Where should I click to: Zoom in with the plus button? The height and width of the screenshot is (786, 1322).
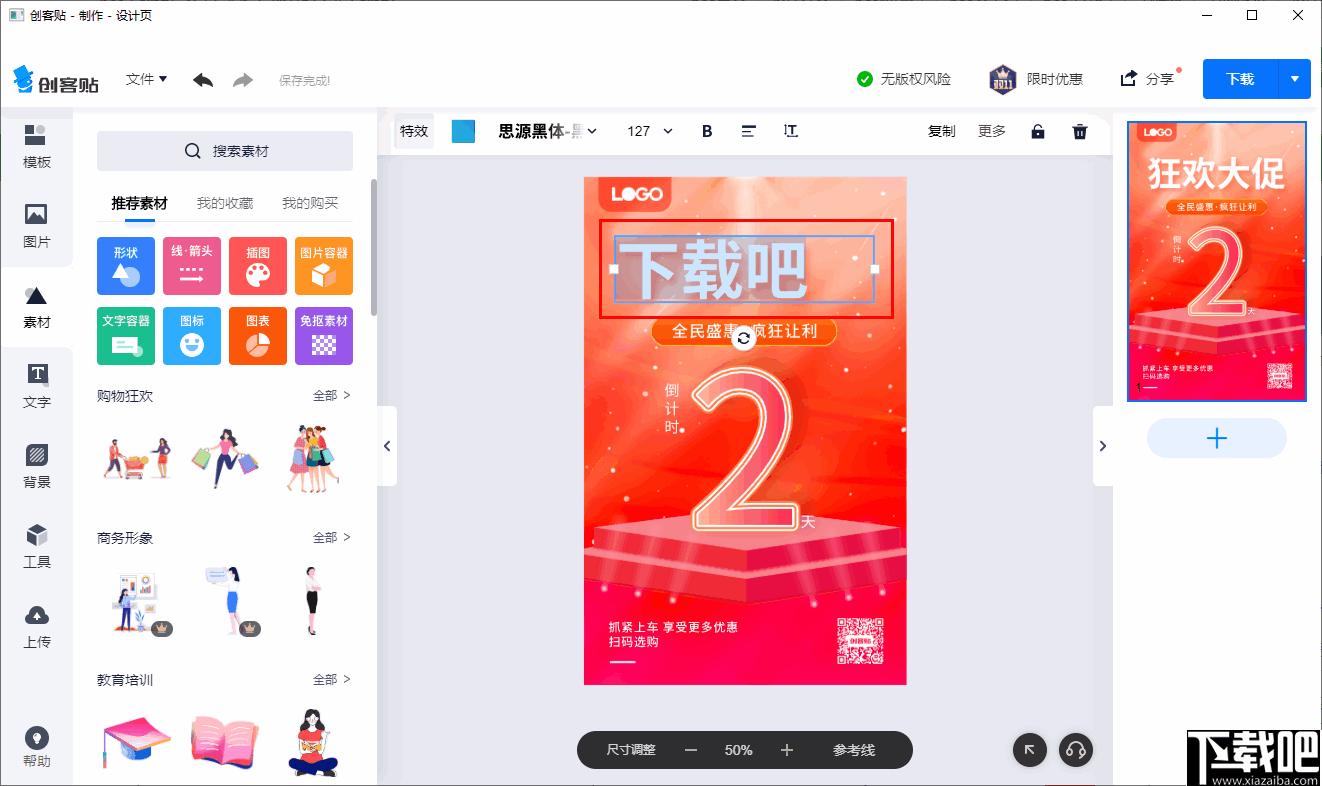(x=787, y=750)
